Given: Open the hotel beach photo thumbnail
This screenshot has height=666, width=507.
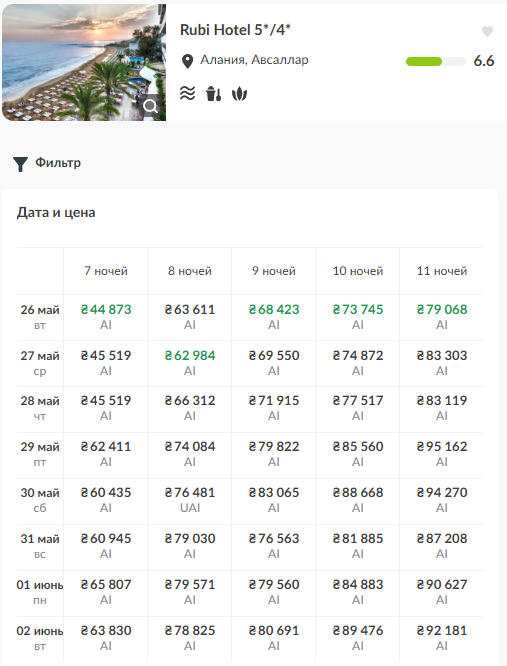Looking at the screenshot, I should (84, 62).
